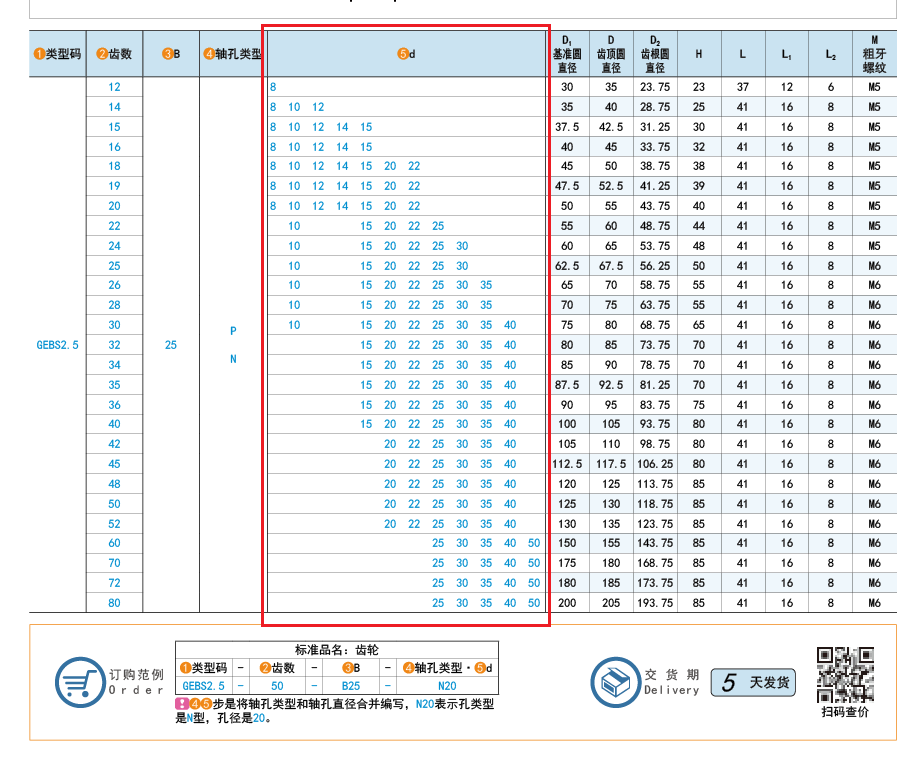Select tooth count 28
This screenshot has width=921, height=765.
pos(115,306)
